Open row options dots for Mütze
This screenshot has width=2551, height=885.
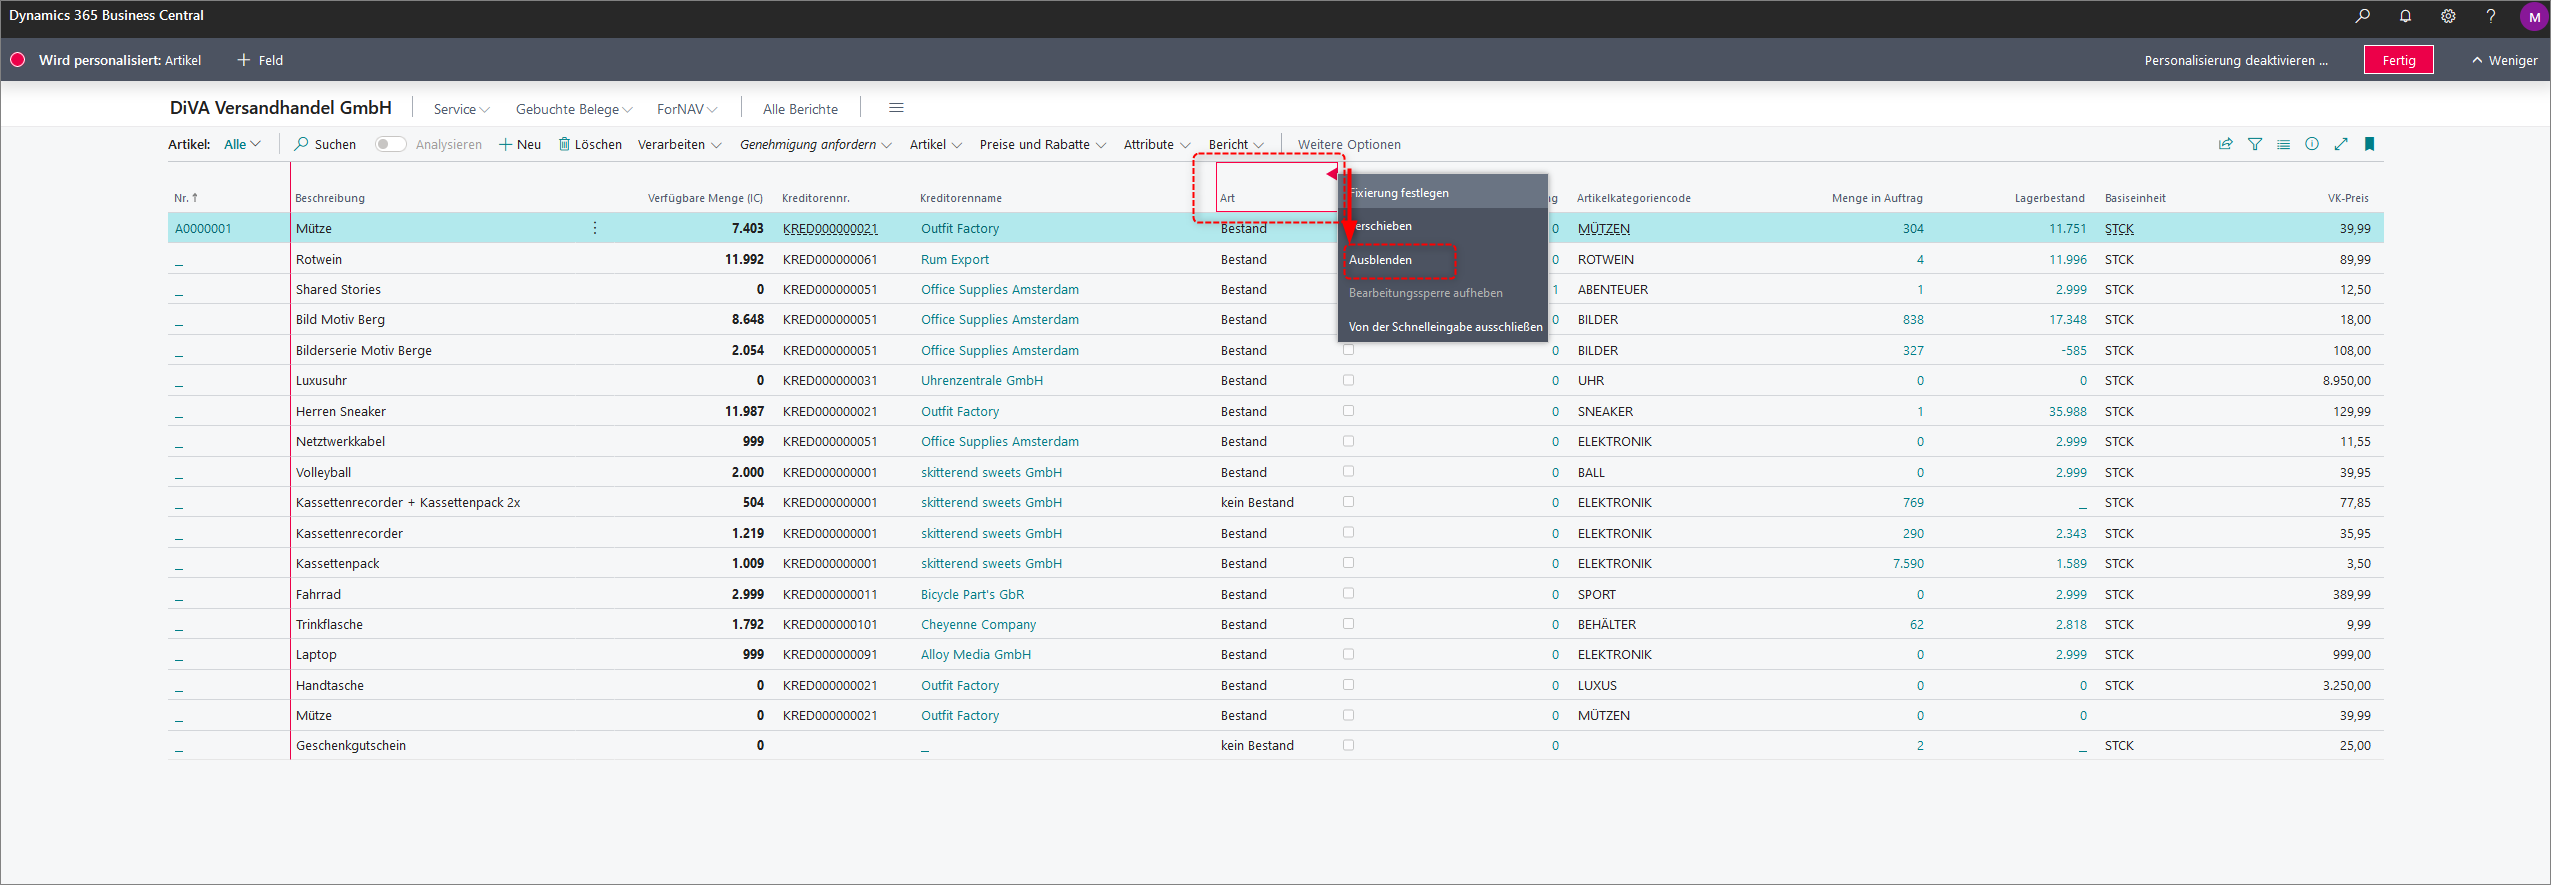click(x=595, y=228)
